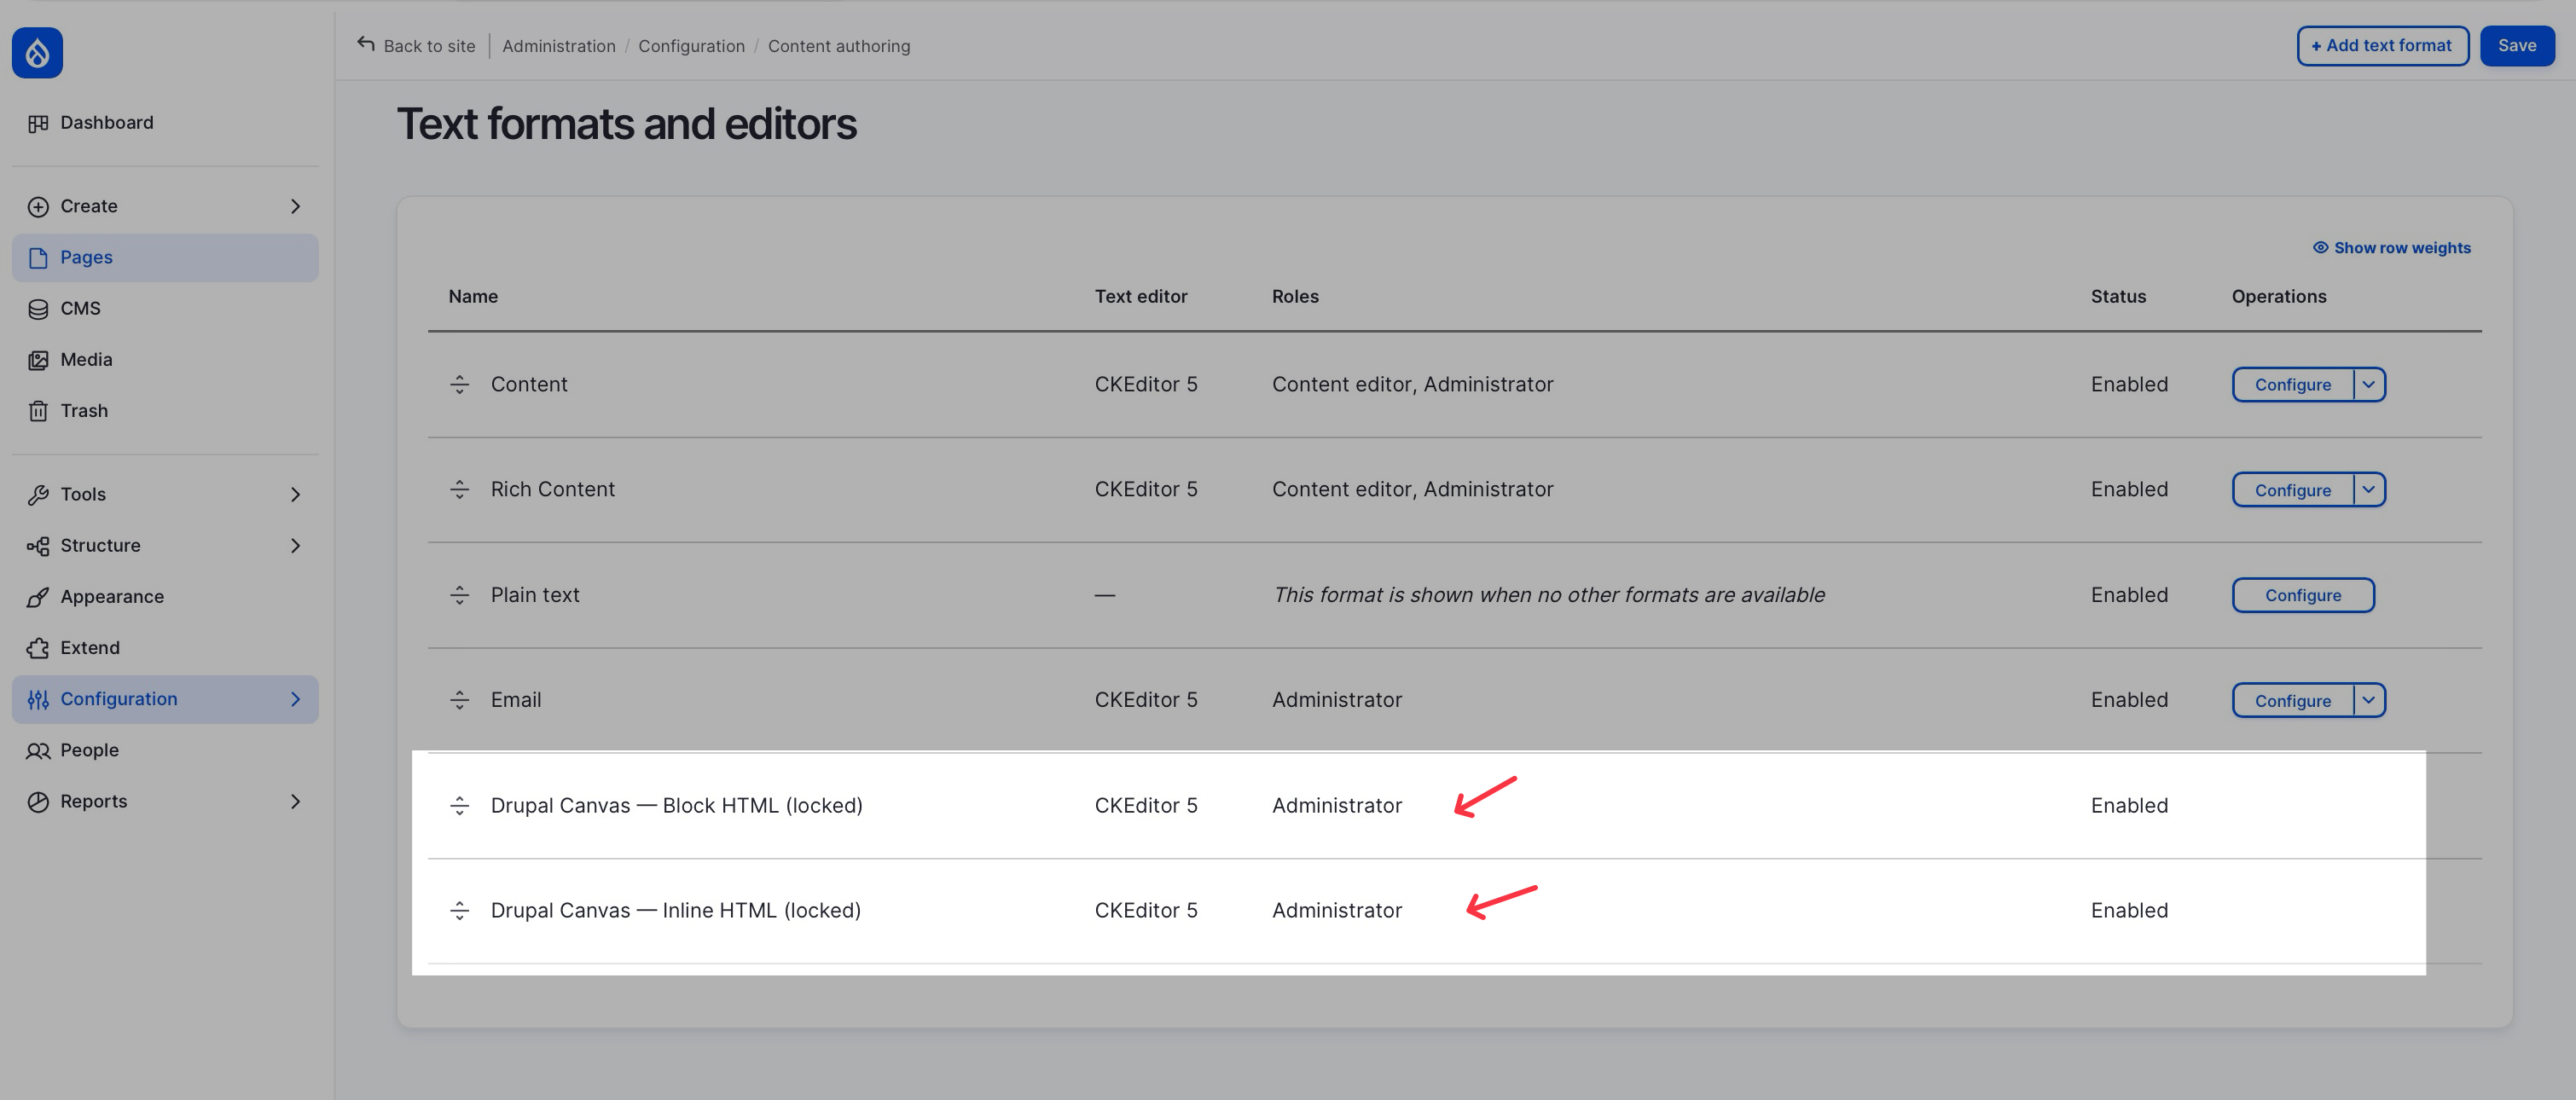Open the Dashboard icon in sidebar
2576x1100 pixels.
[38, 123]
